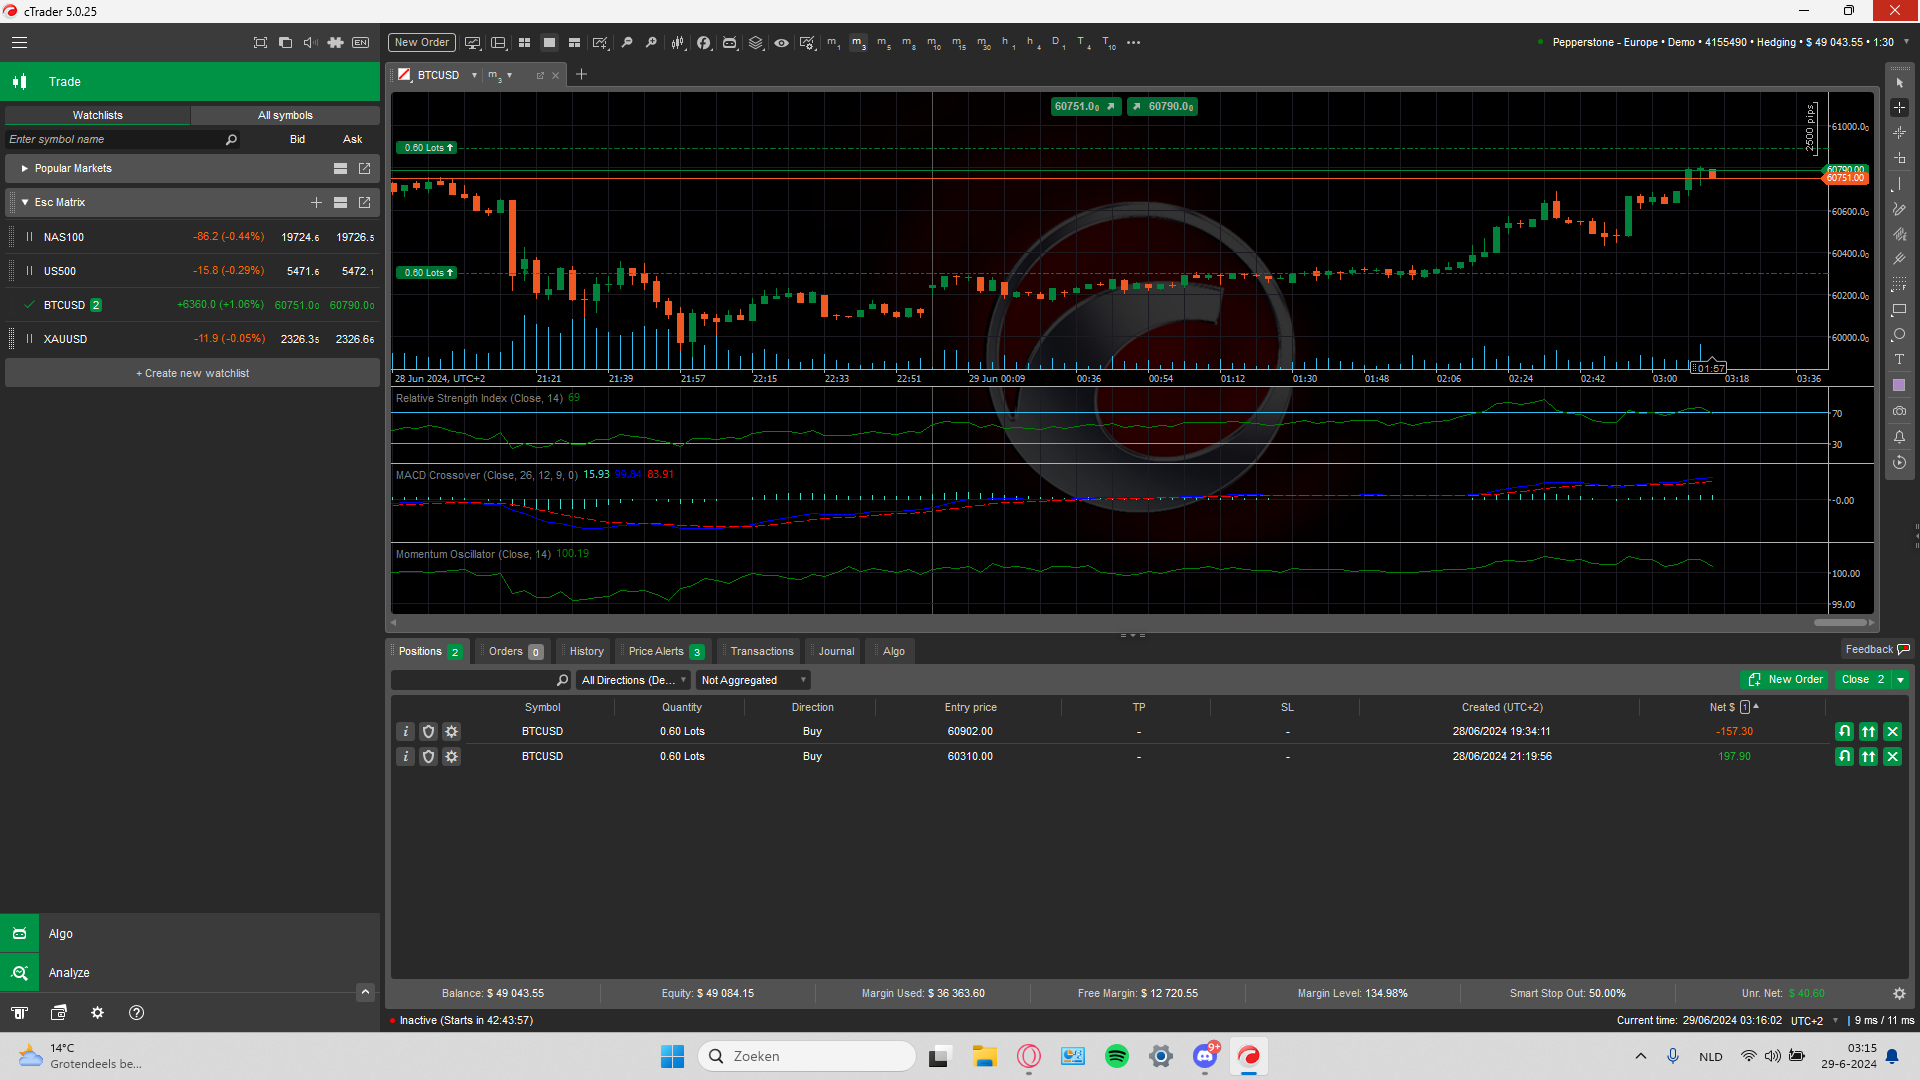Screen dimensions: 1920x1080
Task: Switch to the Orders tab
Action: [x=514, y=652]
